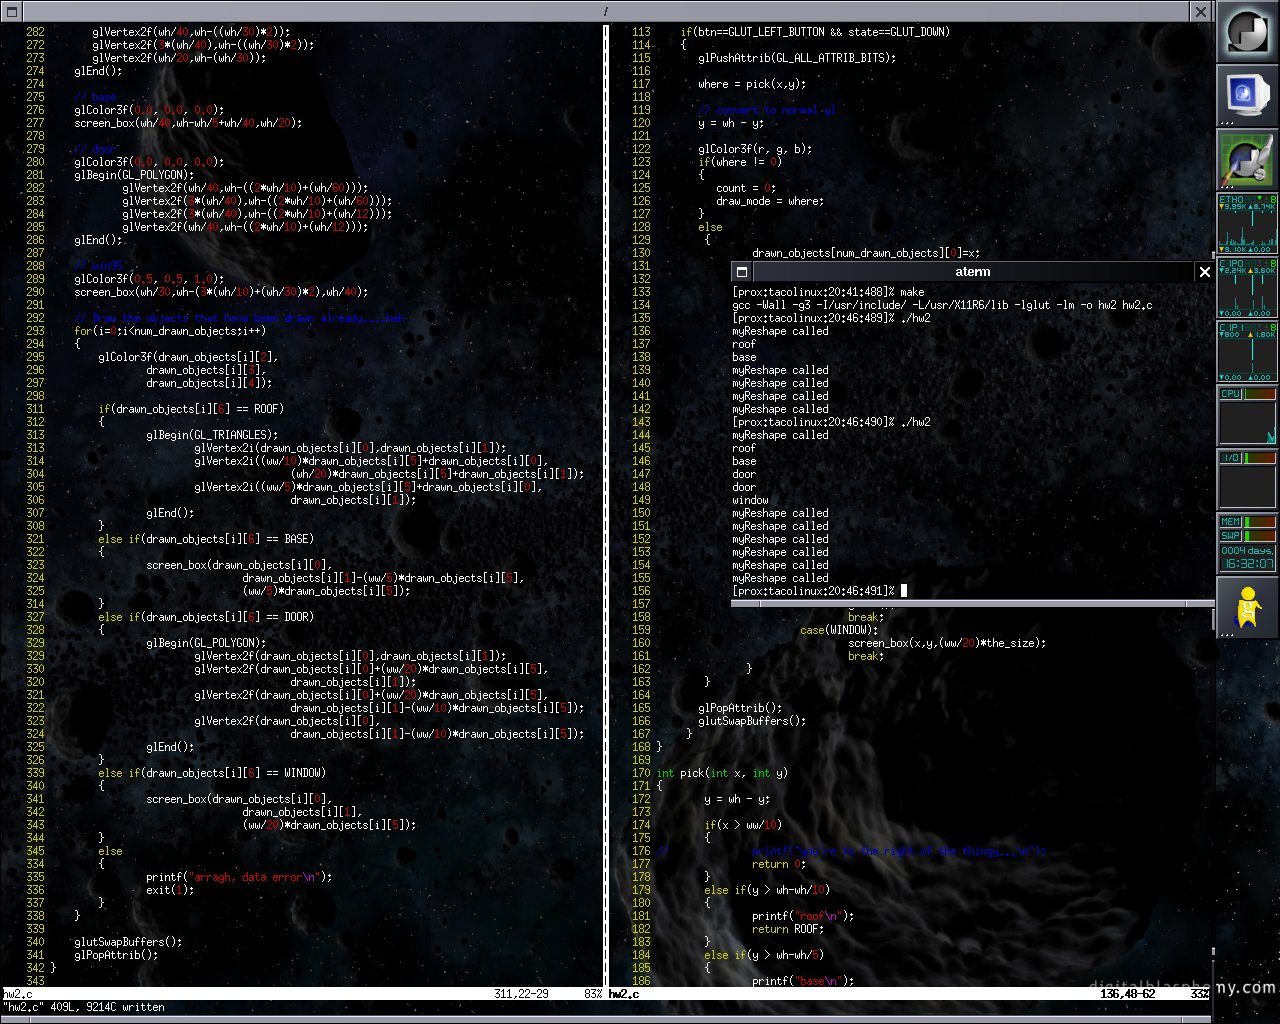Image resolution: width=1280 pixels, height=1024 pixels.
Task: Open the yellow gg messenger dock icon
Action: (x=1247, y=608)
